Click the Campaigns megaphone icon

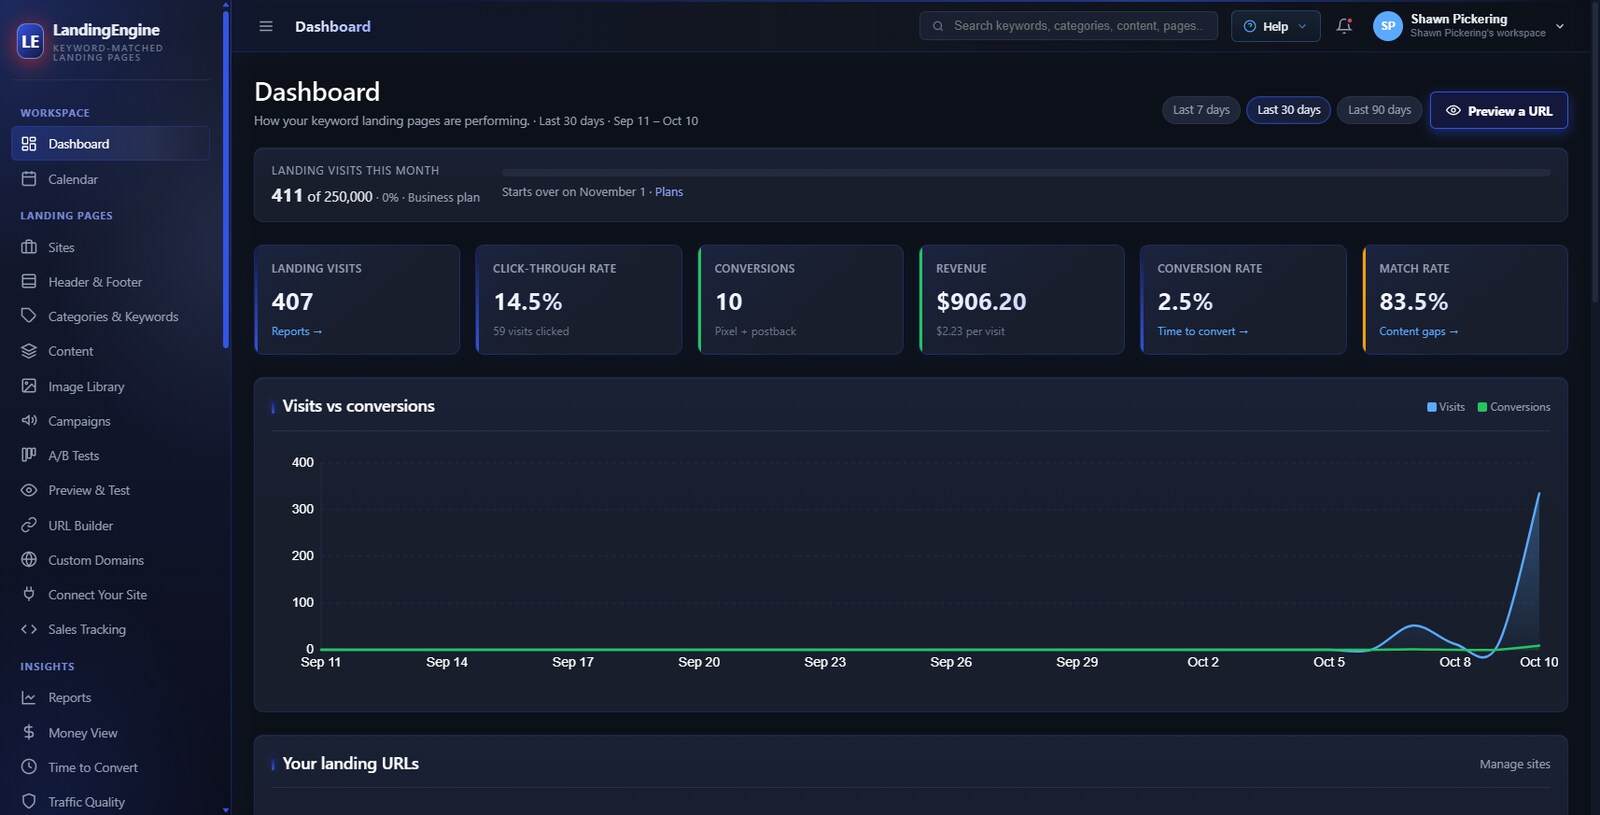[x=29, y=421]
